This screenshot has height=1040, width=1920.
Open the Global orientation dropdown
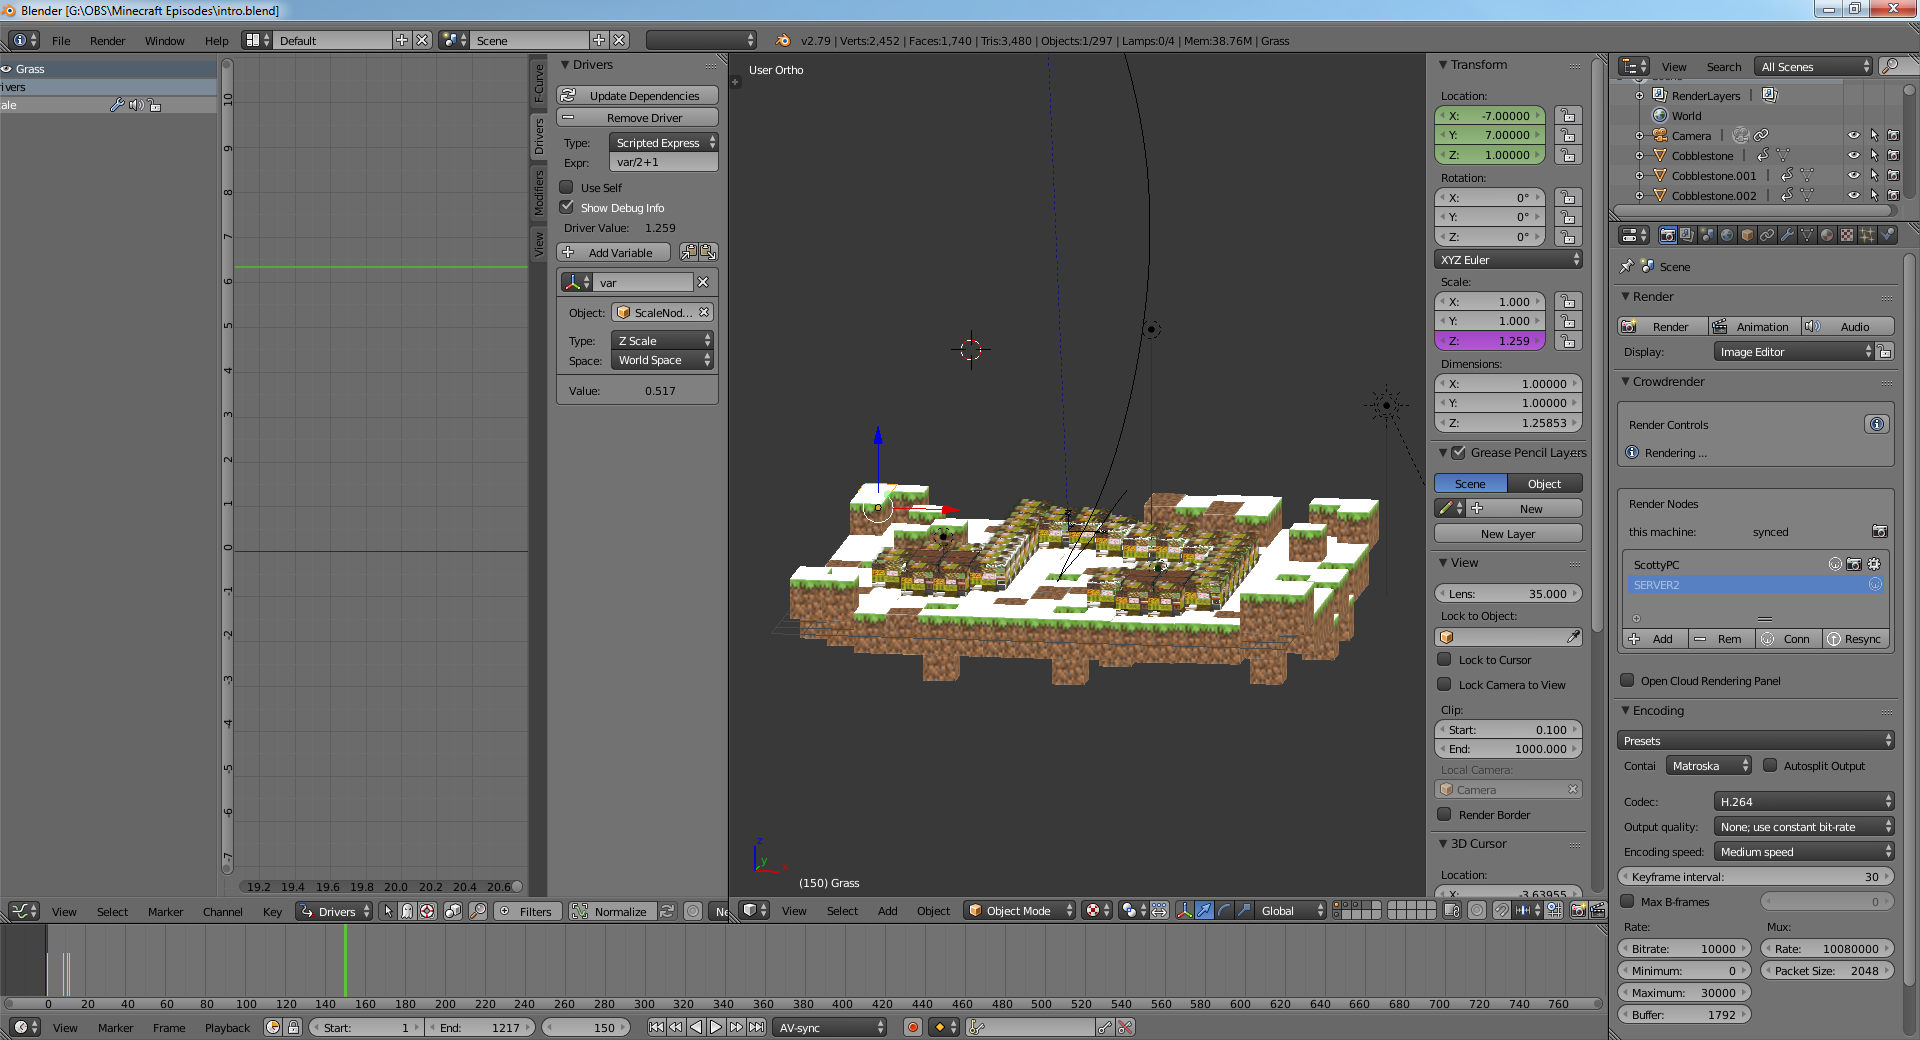pos(1291,910)
